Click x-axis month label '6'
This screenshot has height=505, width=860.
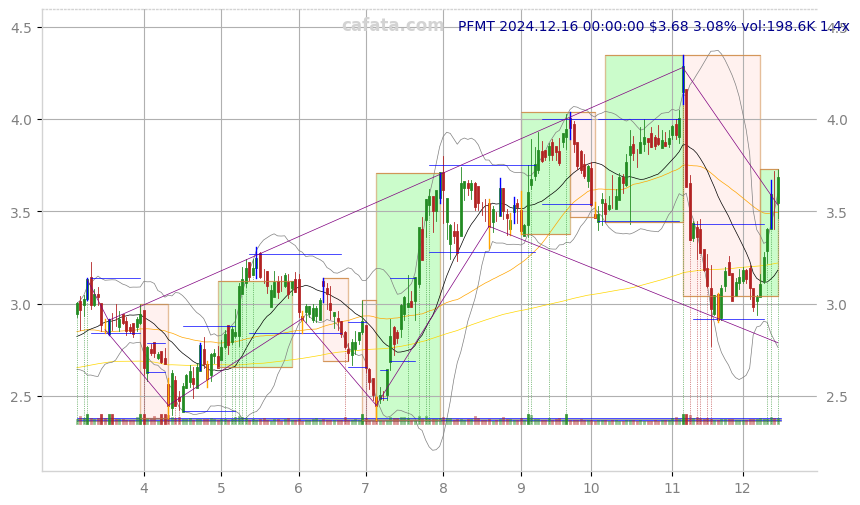coord(299,488)
